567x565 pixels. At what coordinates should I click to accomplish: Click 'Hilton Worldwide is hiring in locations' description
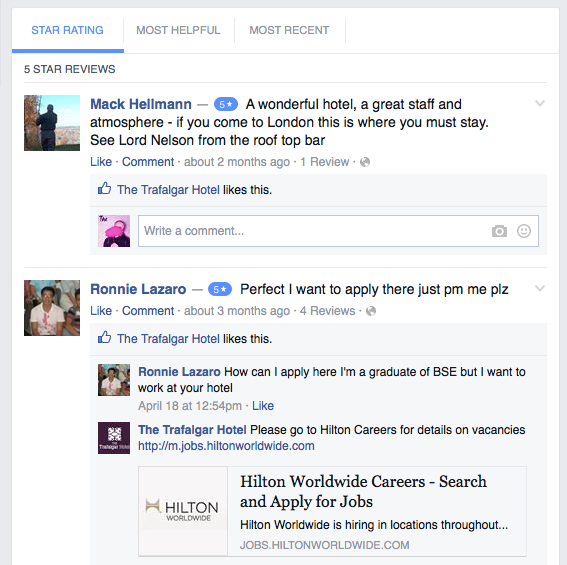374,525
